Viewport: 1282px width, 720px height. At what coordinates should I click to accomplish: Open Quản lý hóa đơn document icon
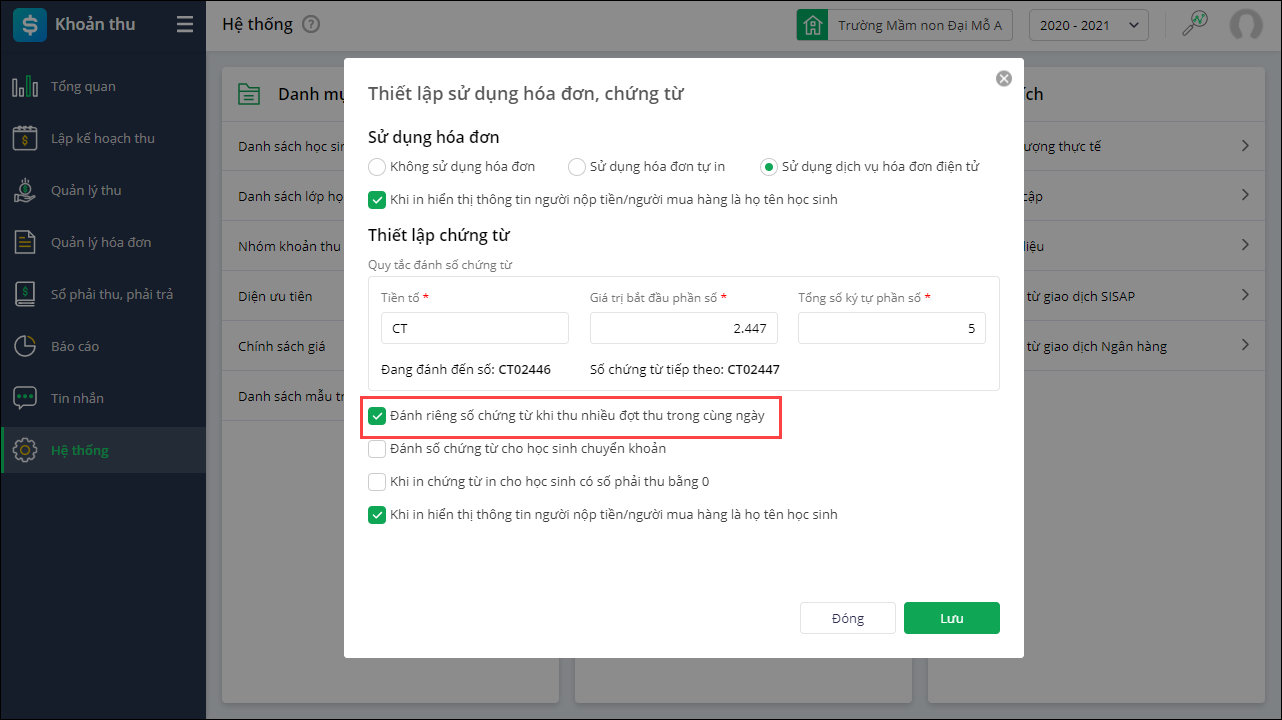[x=25, y=242]
